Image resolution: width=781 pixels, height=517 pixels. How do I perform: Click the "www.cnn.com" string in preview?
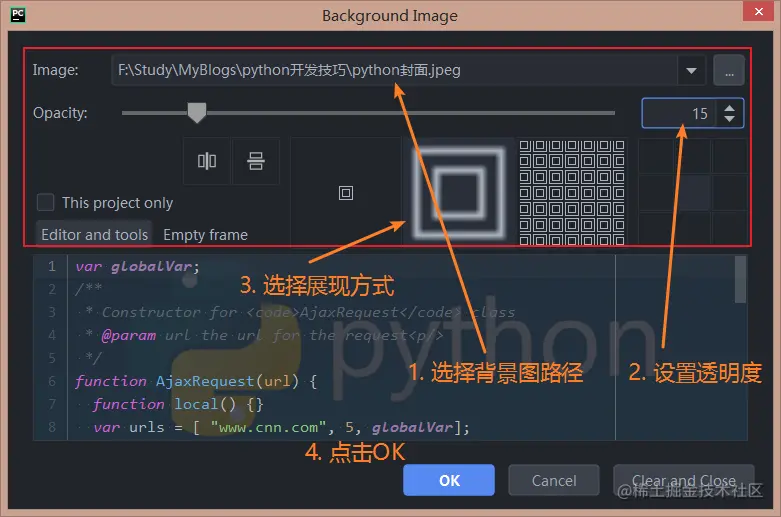pyautogui.click(x=269, y=427)
